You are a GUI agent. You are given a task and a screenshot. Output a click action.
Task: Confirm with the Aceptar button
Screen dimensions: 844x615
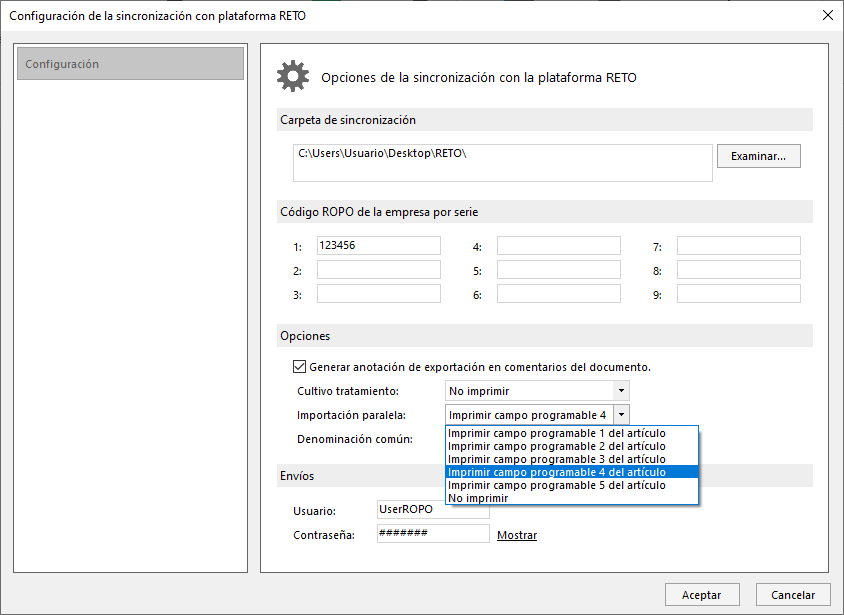point(702,595)
